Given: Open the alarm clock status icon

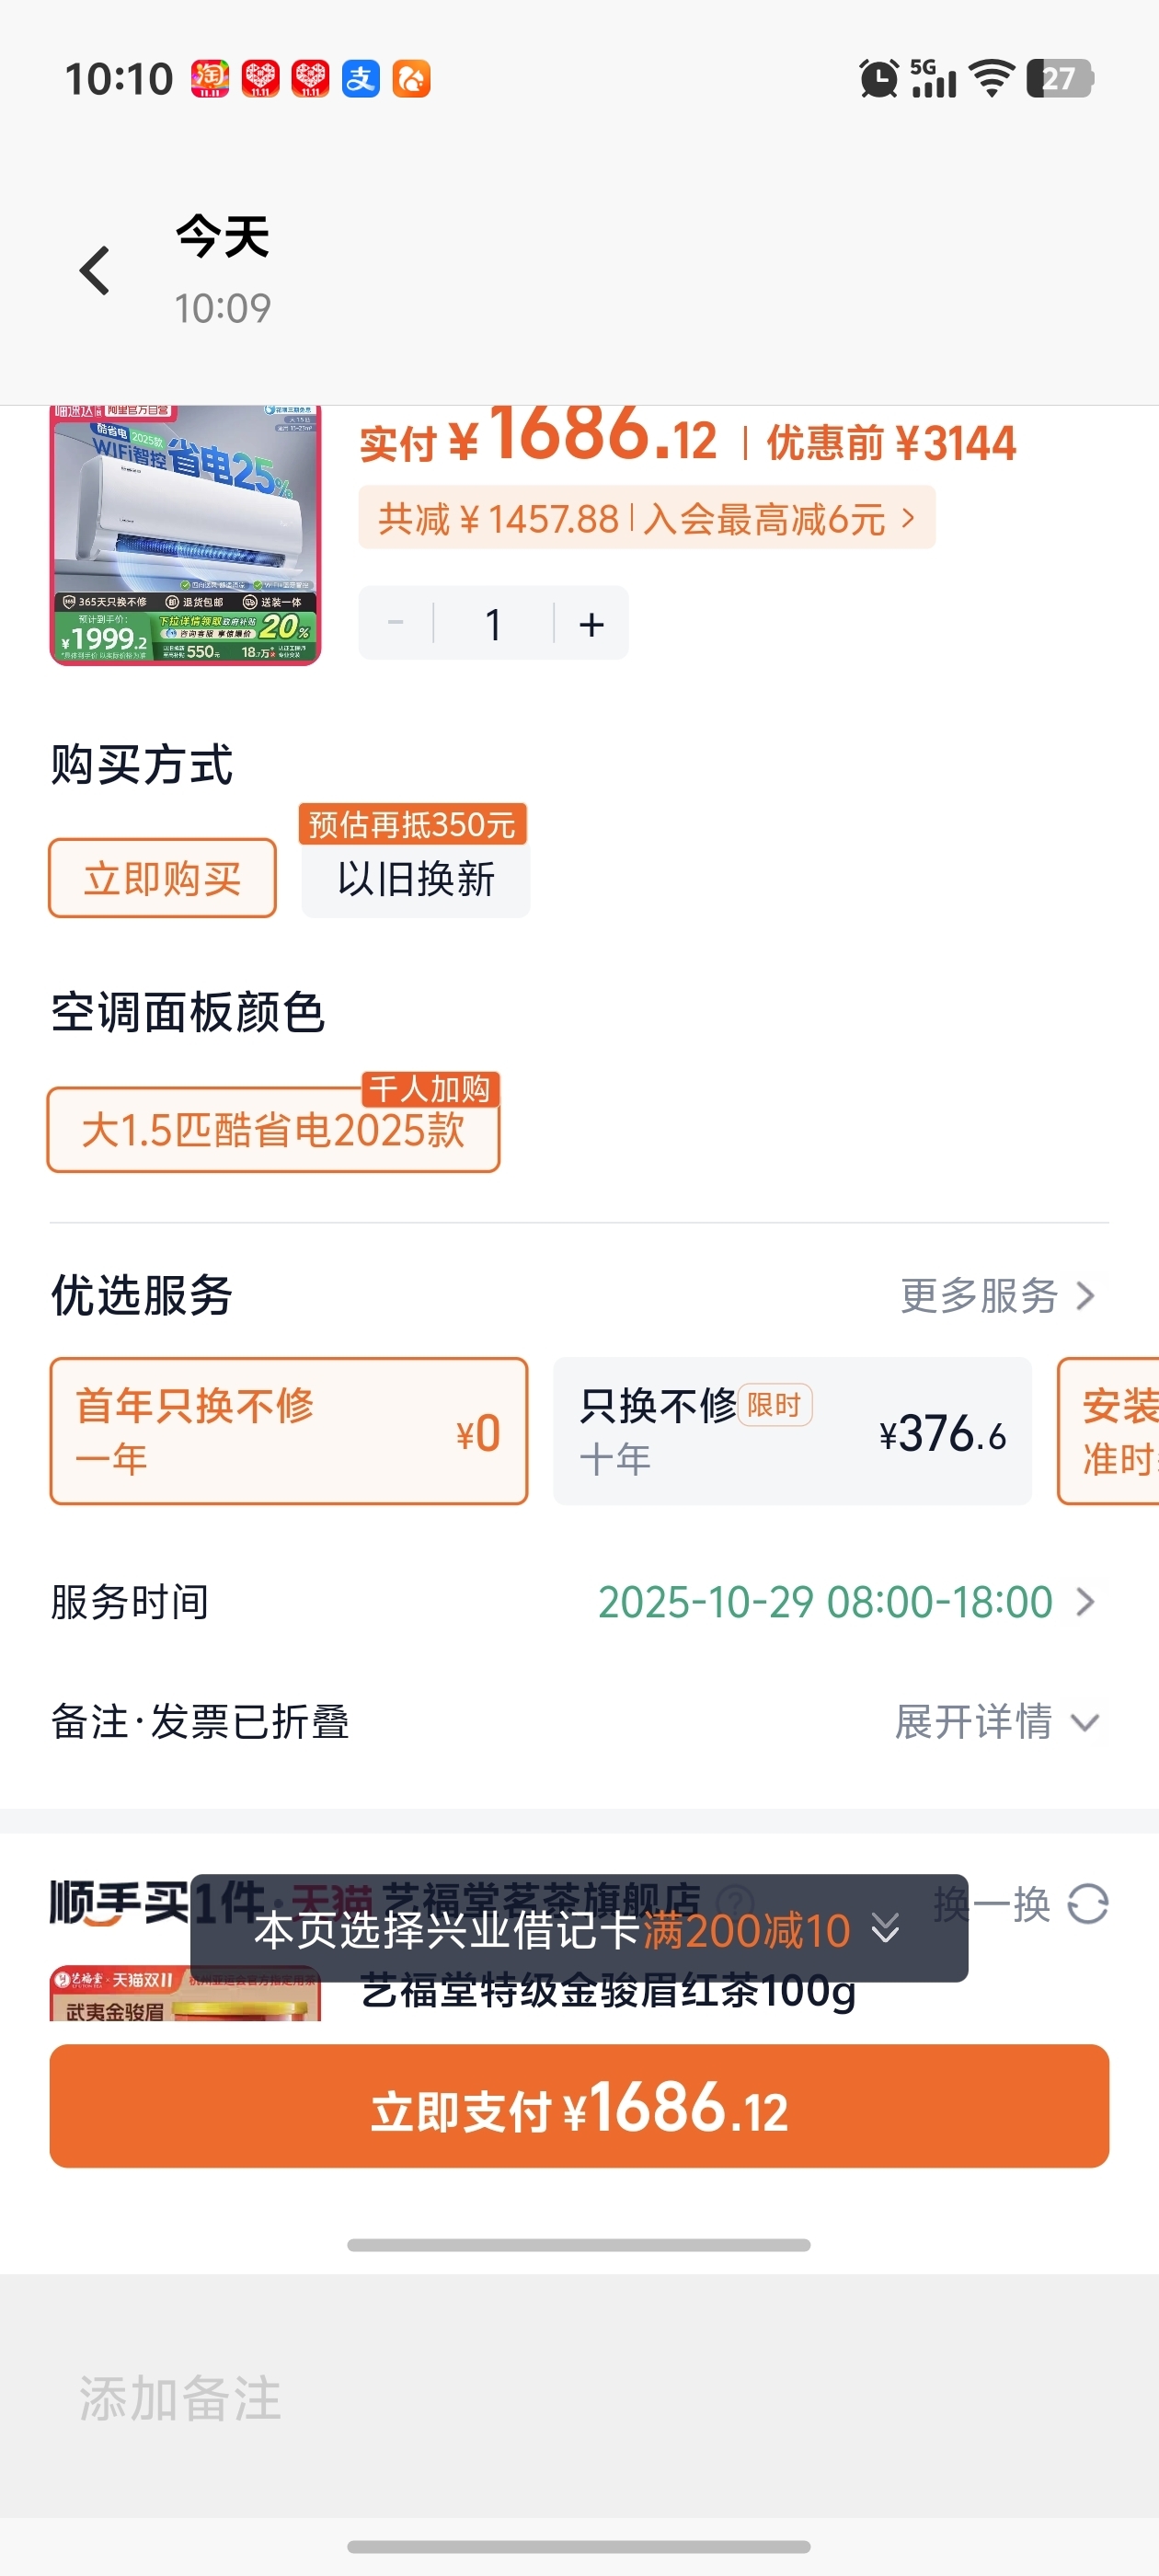Looking at the screenshot, I should [878, 79].
